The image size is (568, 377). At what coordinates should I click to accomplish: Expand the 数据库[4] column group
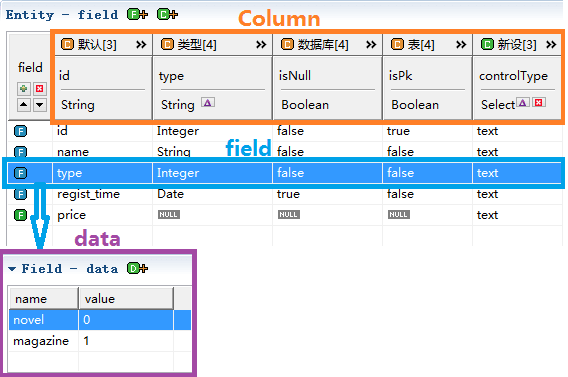[x=371, y=45]
